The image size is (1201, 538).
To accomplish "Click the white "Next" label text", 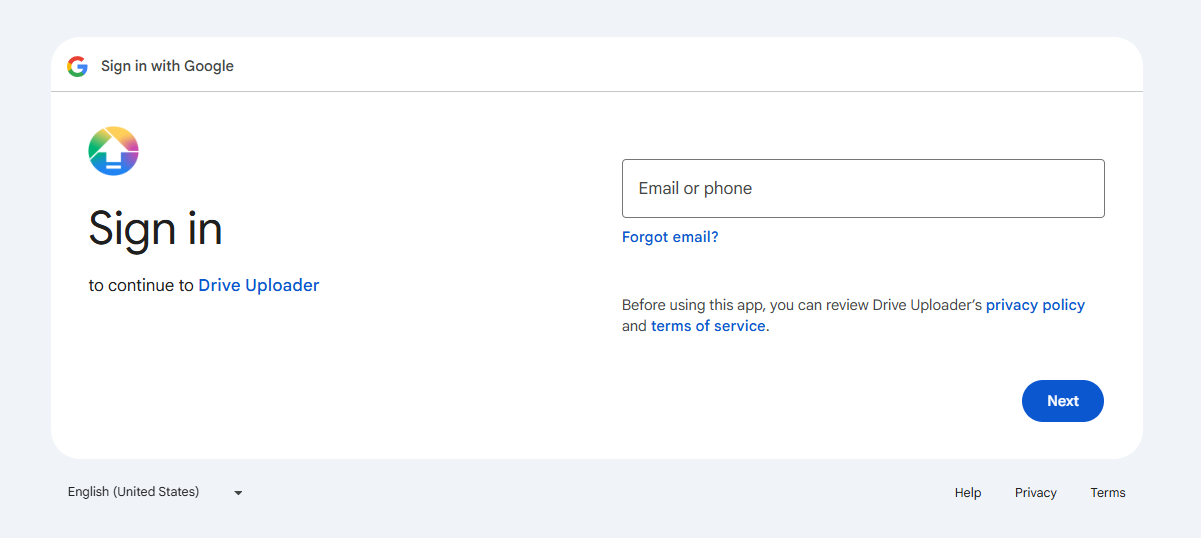I will (x=1063, y=401).
